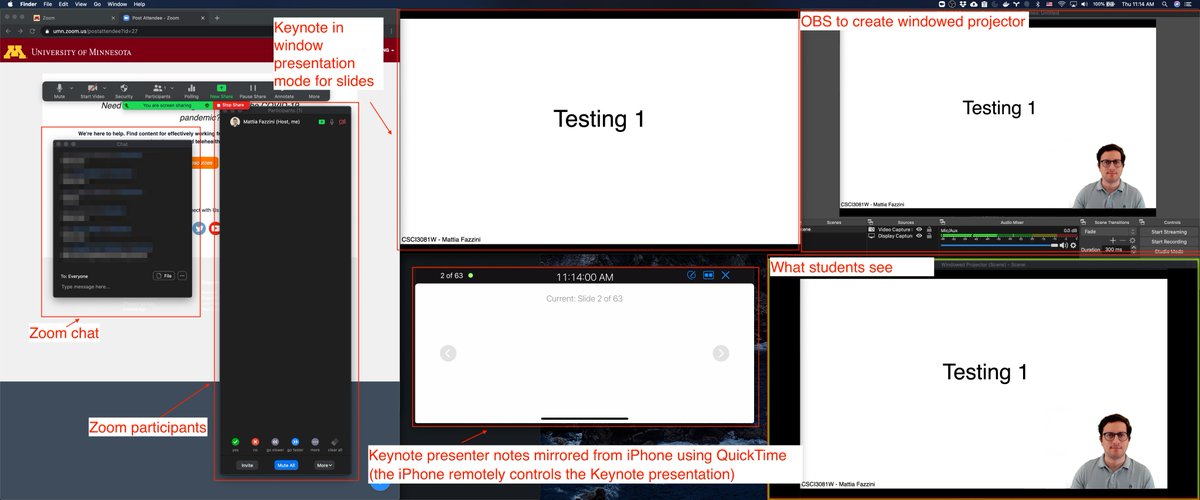
Task: Open Participants from Zoom toolbar
Action: (157, 90)
